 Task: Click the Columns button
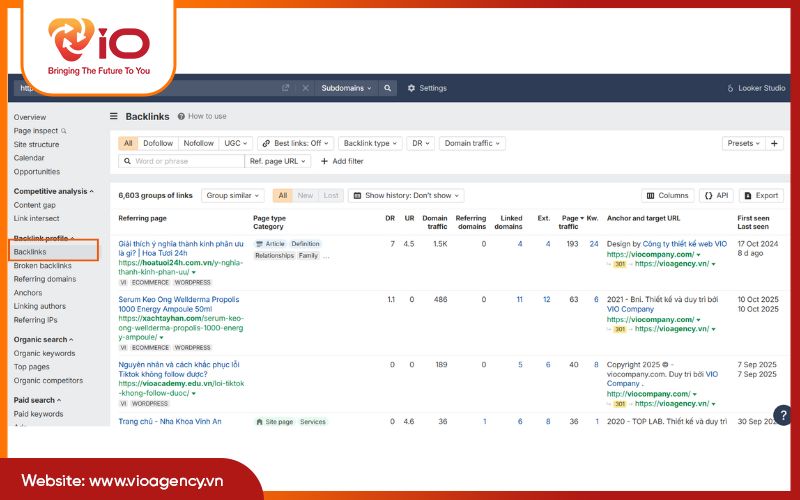pyautogui.click(x=668, y=196)
